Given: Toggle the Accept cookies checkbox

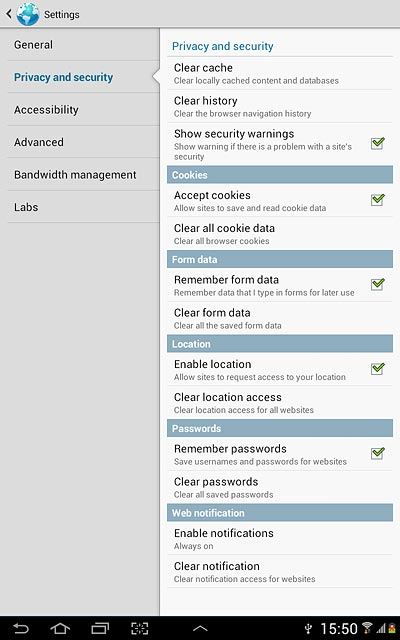Looking at the screenshot, I should click(378, 200).
